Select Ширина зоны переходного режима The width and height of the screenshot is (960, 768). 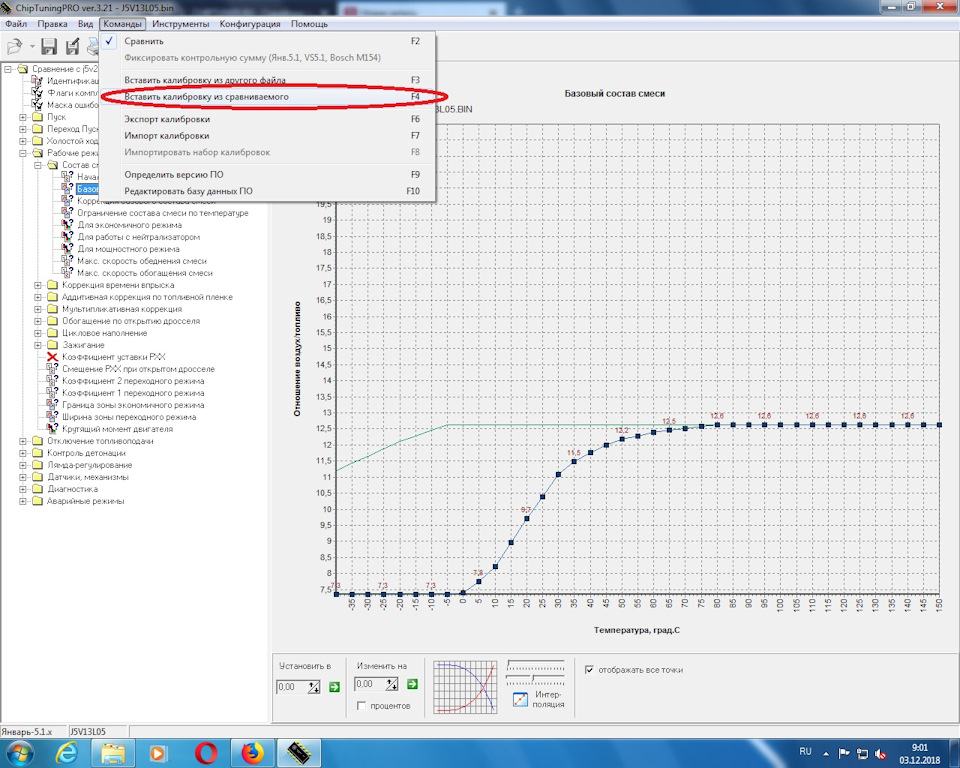pyautogui.click(x=129, y=417)
